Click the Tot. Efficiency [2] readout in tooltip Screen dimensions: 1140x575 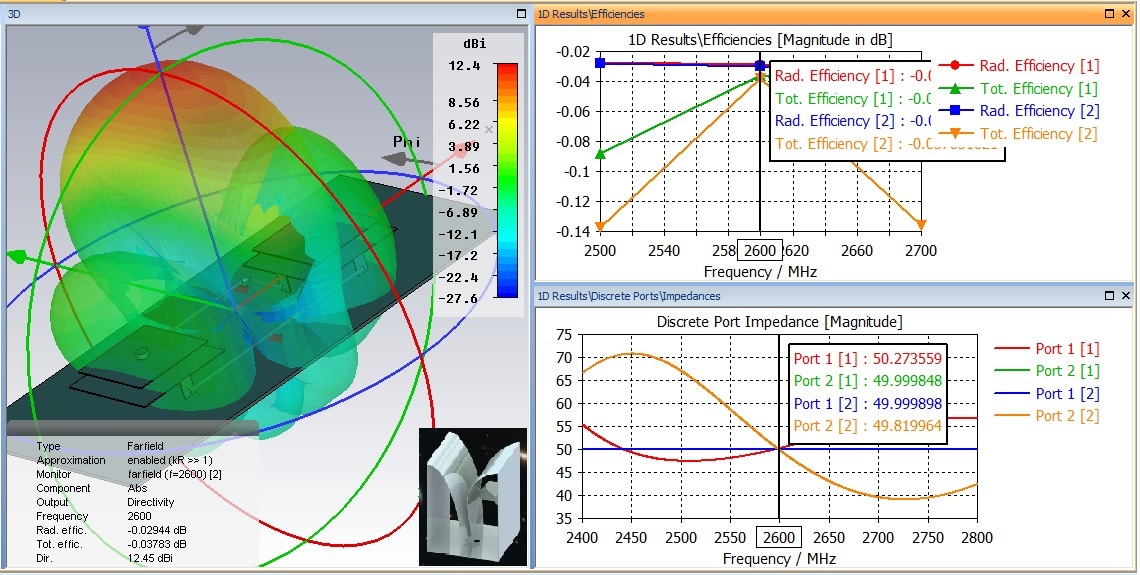point(887,144)
